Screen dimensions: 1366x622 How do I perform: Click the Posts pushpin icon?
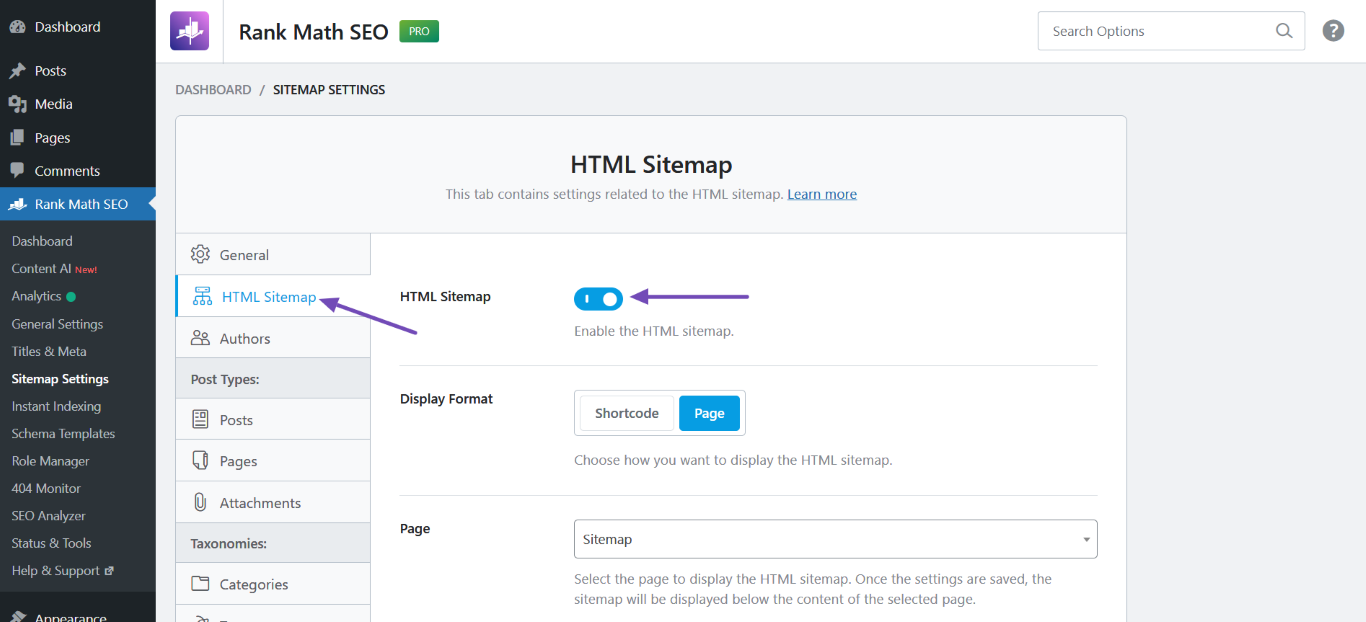17,71
